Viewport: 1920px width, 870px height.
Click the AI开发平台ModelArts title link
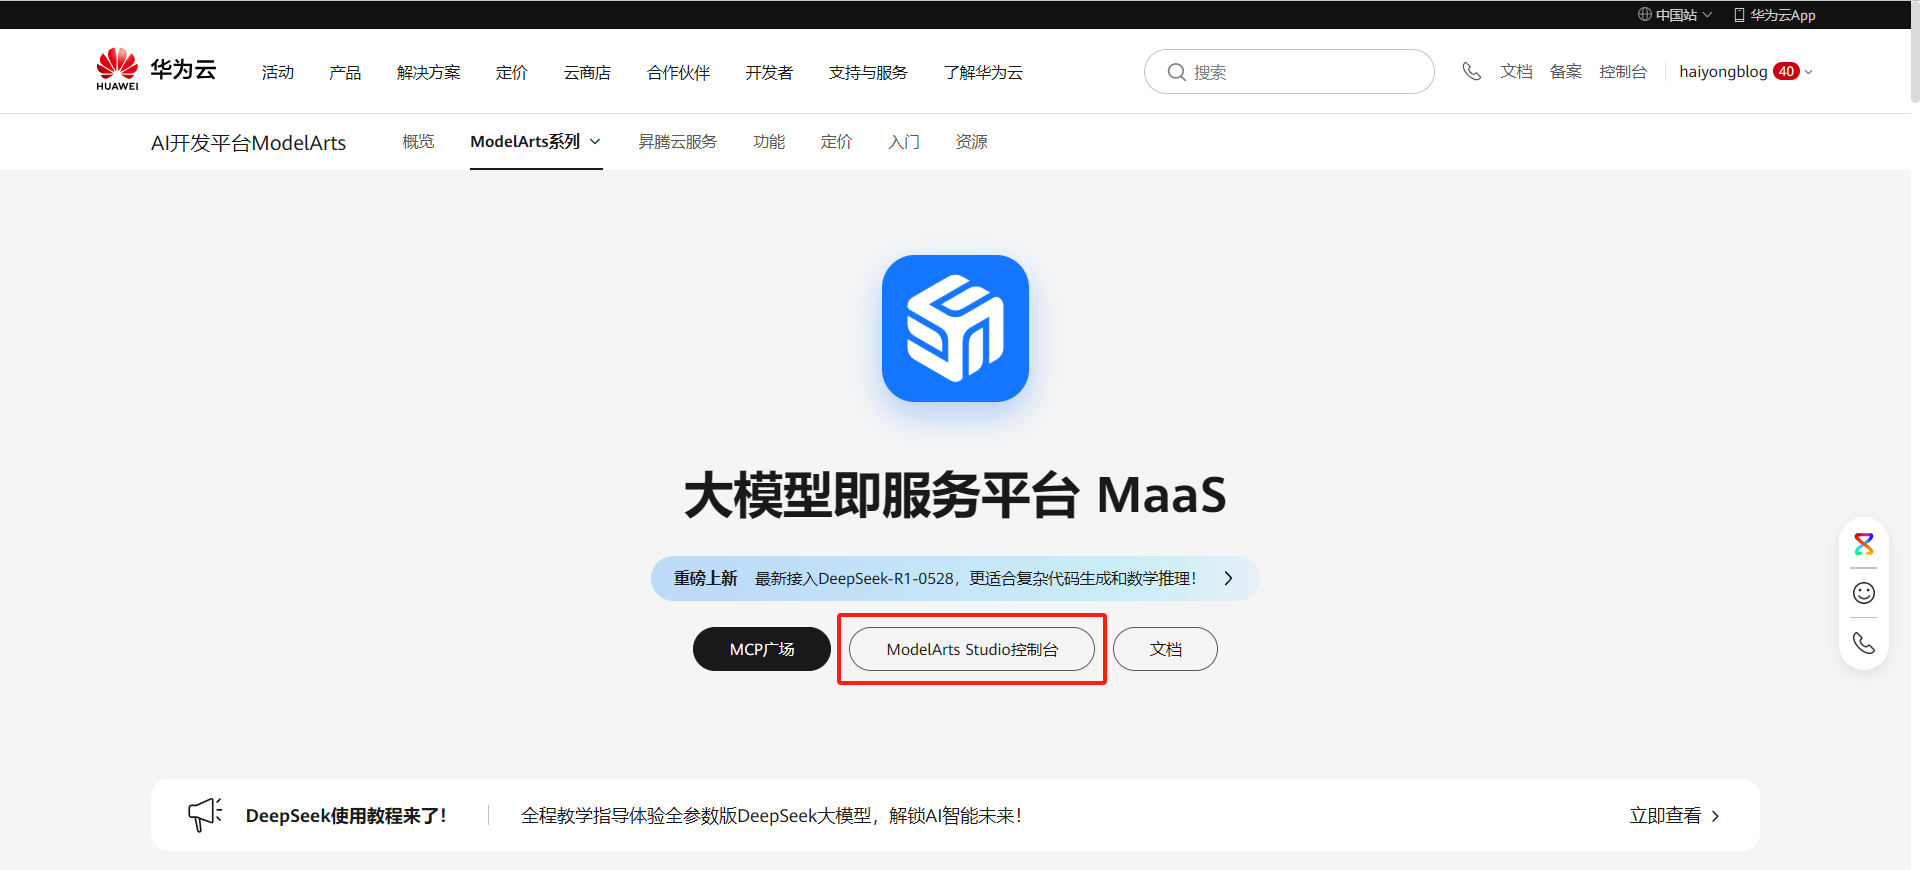(x=248, y=143)
